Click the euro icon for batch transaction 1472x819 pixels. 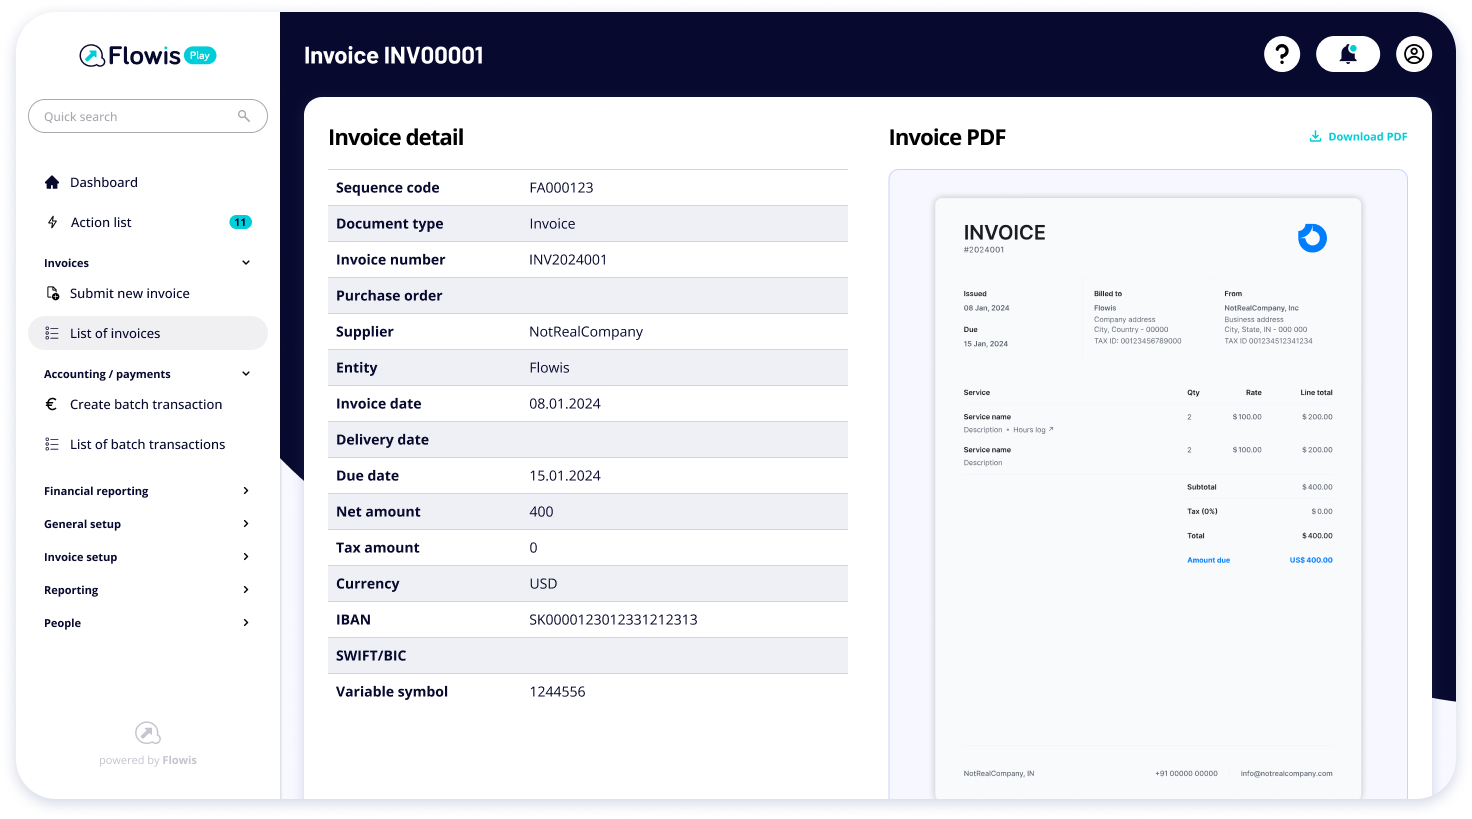[x=52, y=404]
